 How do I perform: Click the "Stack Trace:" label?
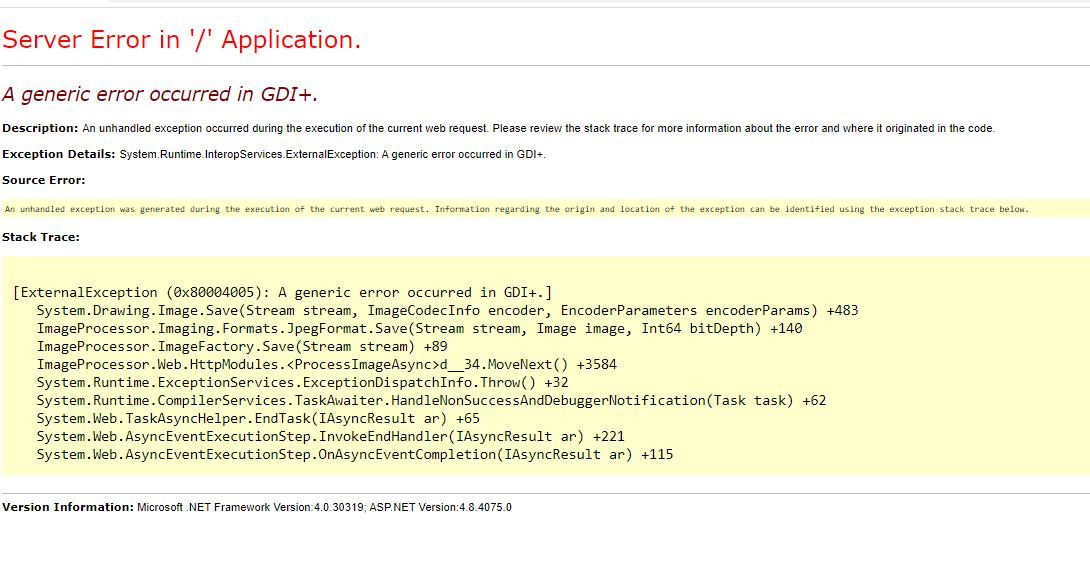pyautogui.click(x=41, y=237)
